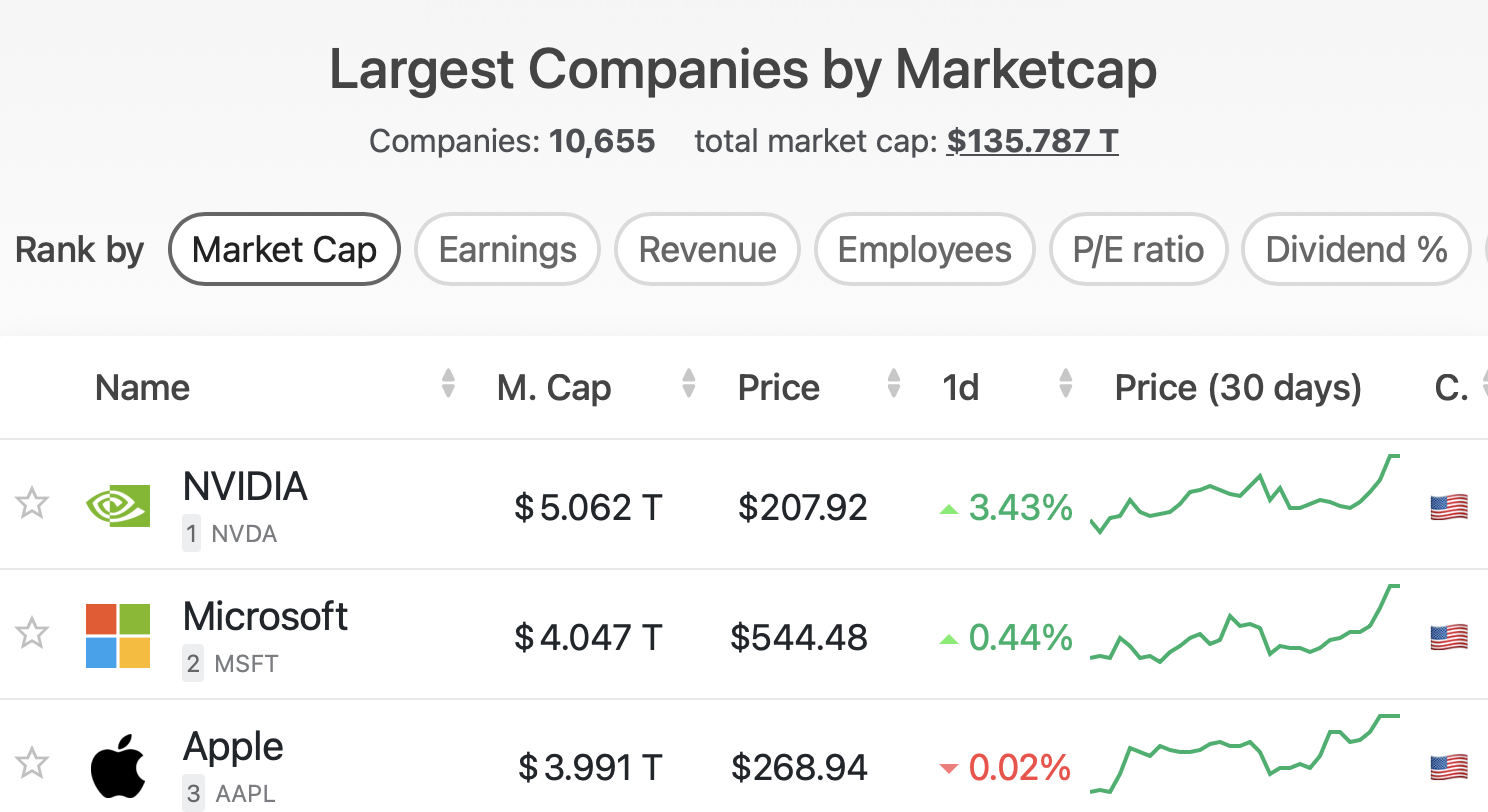Sort table by Name column arrows
This screenshot has height=812, width=1488.
pyautogui.click(x=448, y=384)
